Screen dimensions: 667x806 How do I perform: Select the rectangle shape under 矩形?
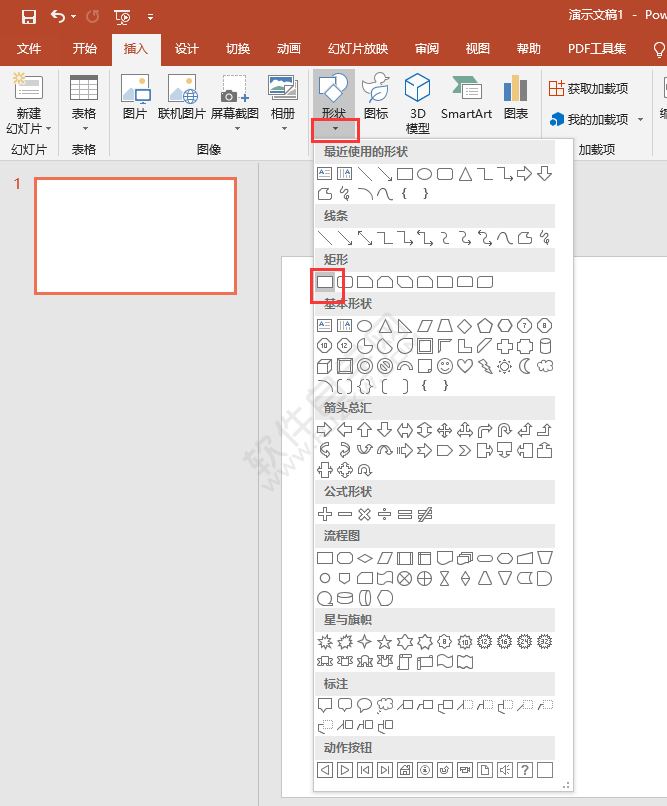(325, 282)
